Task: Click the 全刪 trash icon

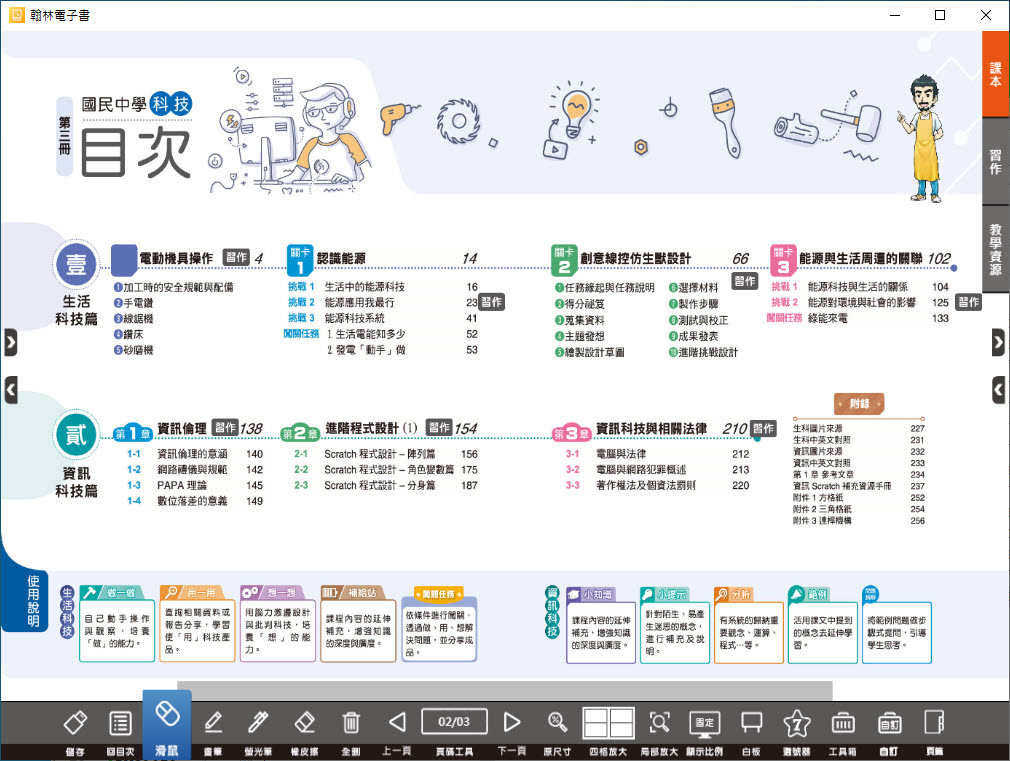Action: [x=350, y=724]
